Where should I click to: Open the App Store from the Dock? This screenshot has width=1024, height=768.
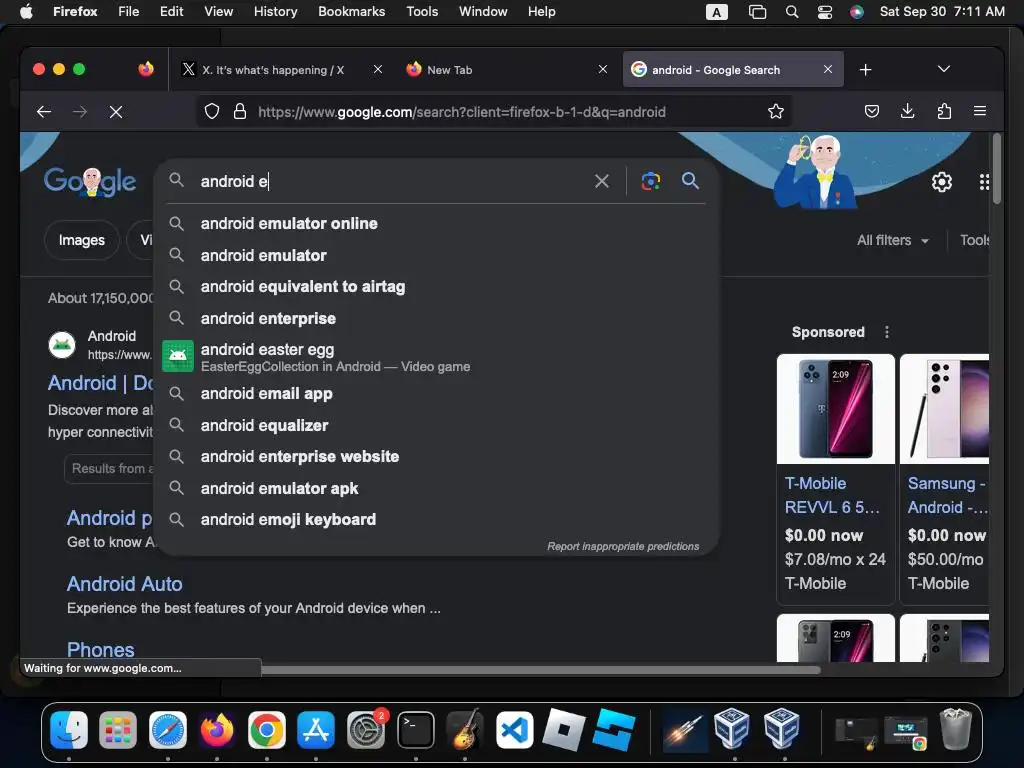point(316,729)
